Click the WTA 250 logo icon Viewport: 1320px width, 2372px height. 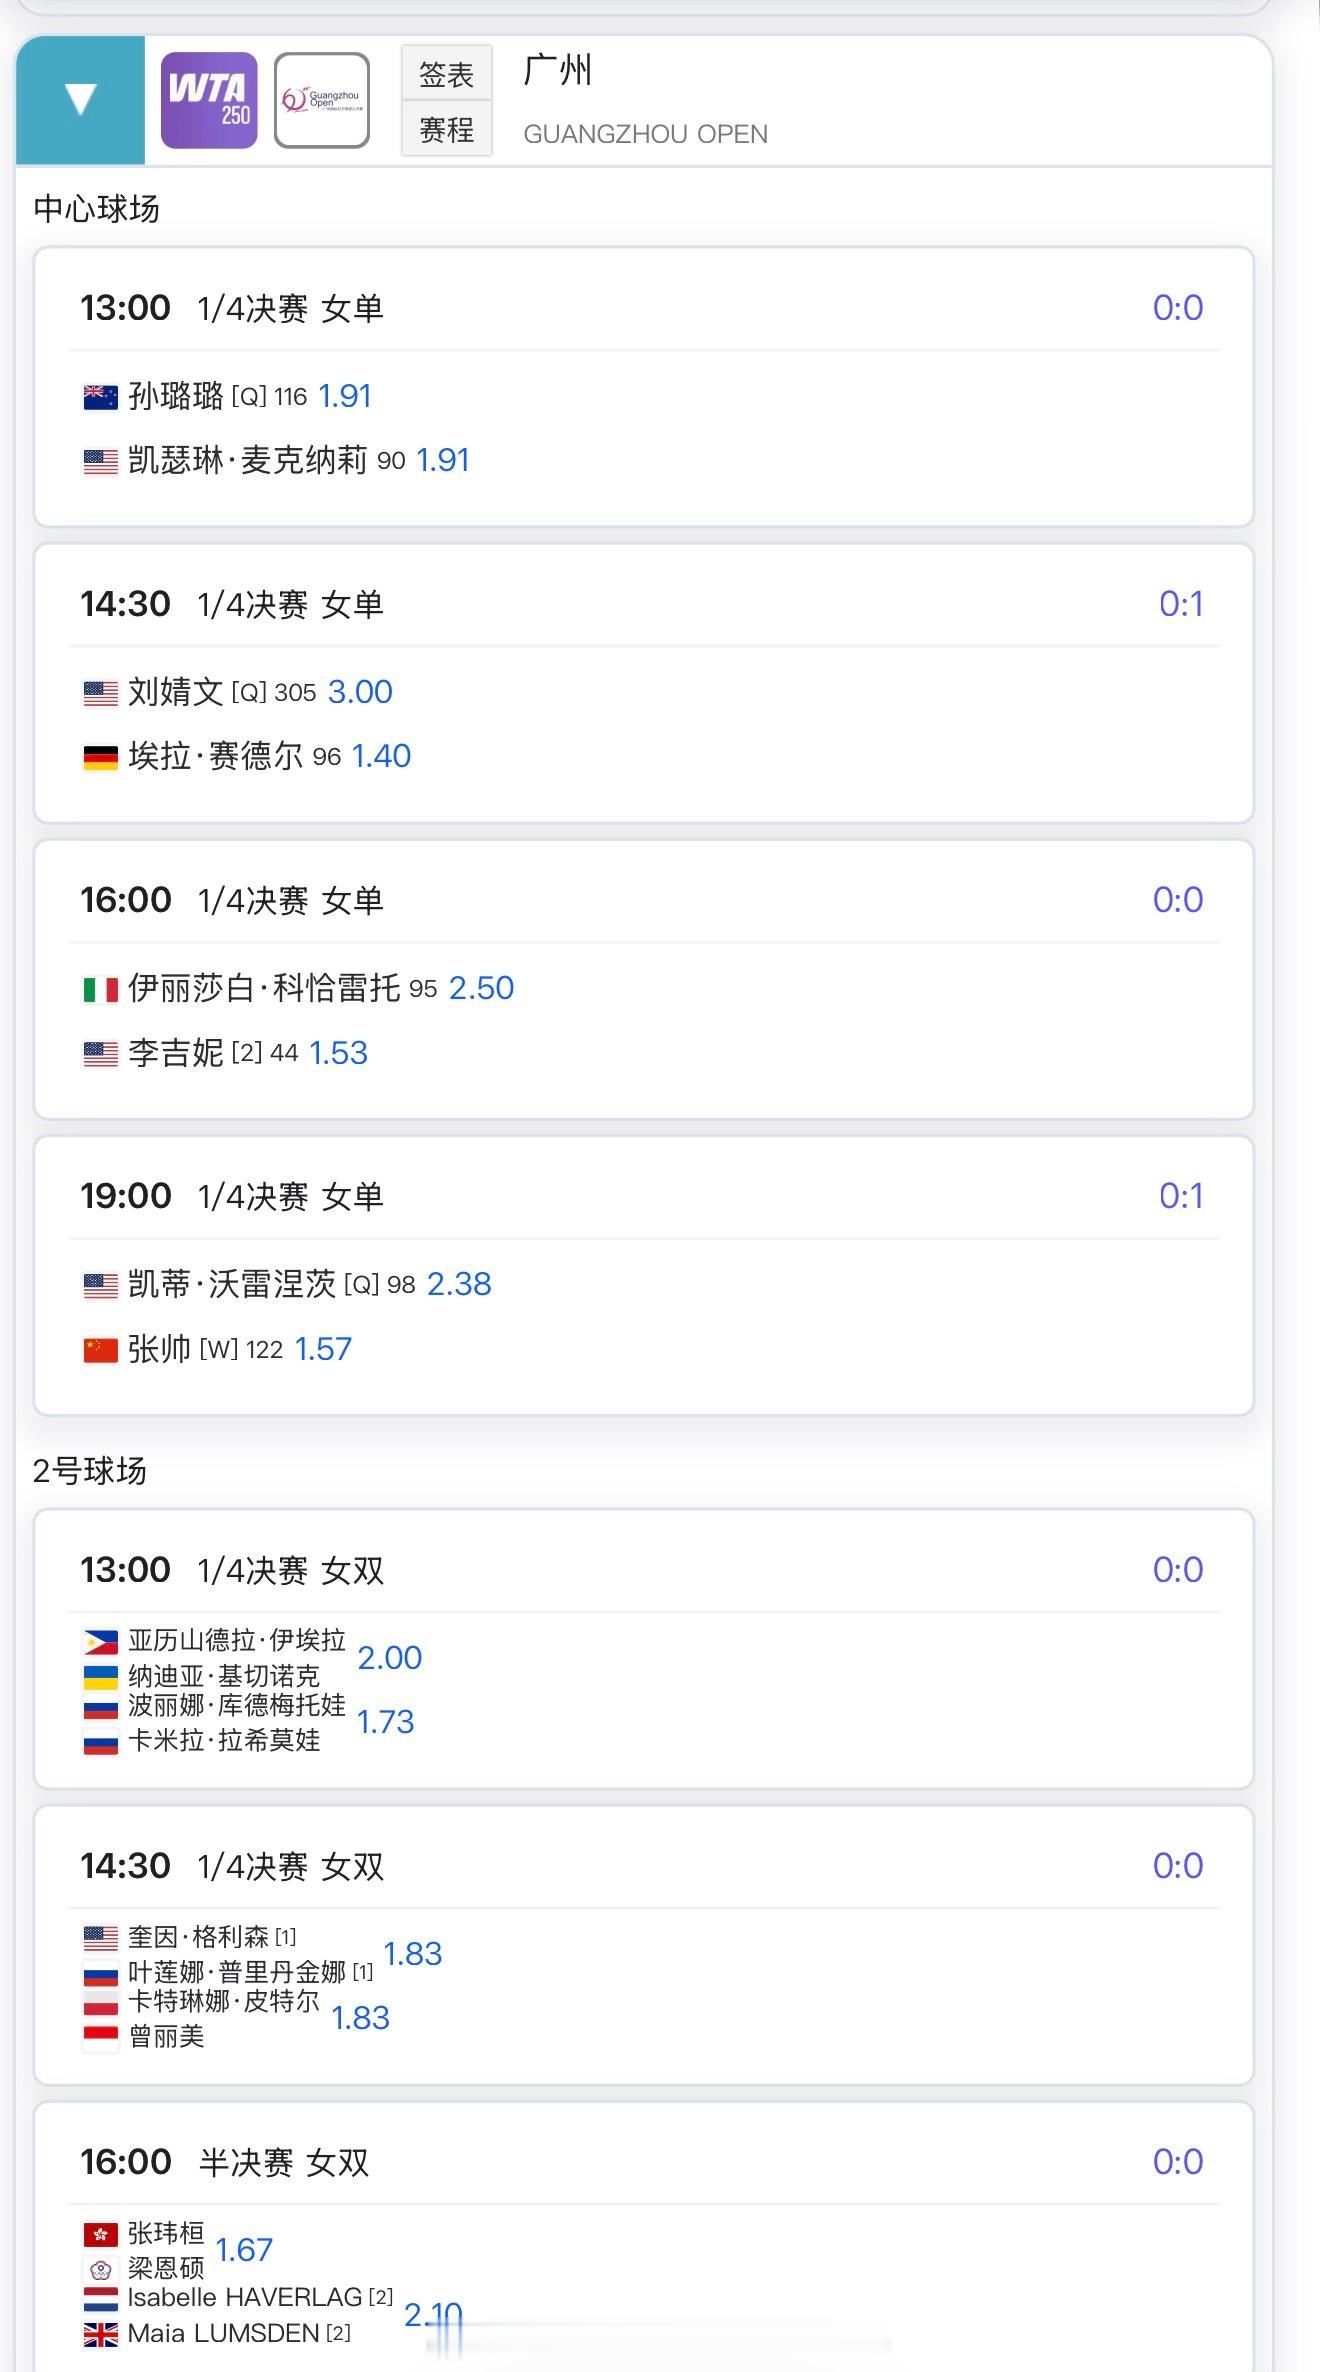click(209, 100)
